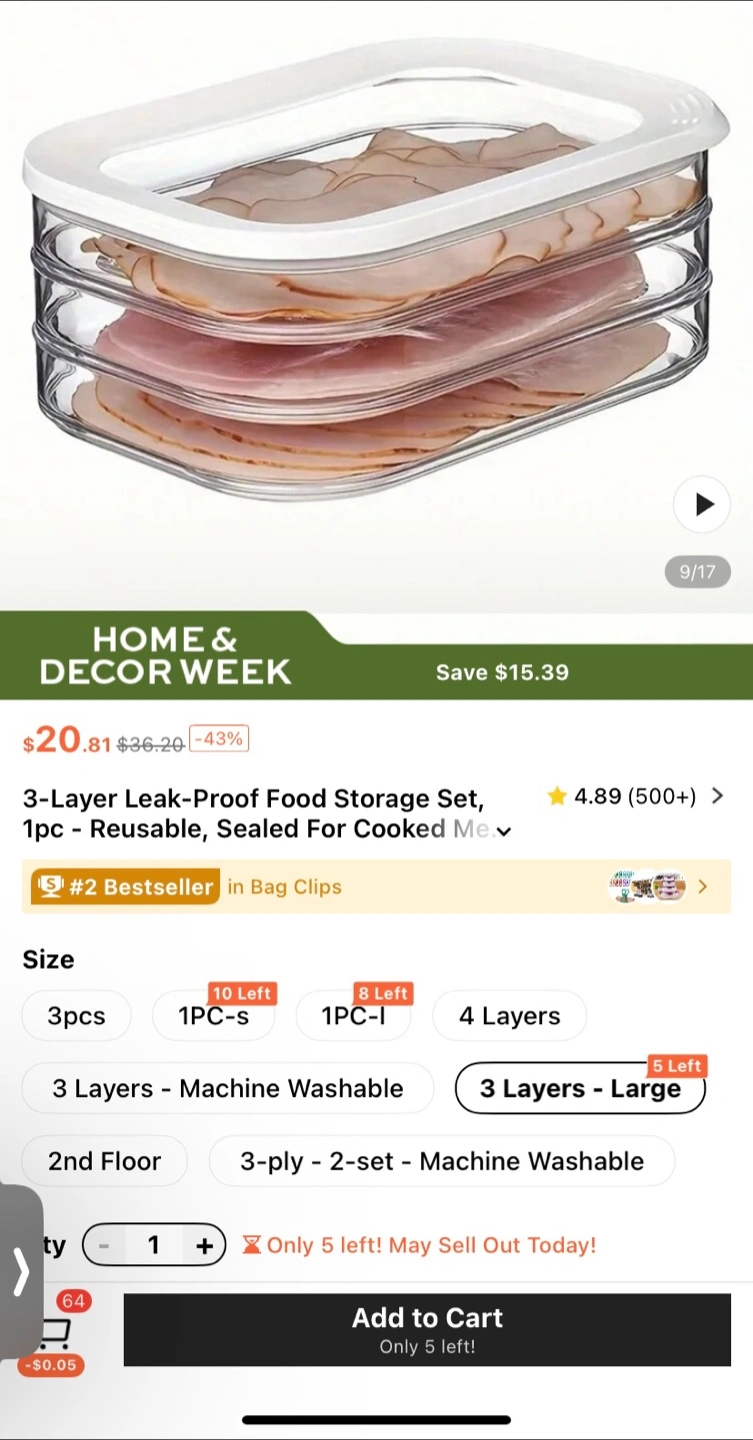The image size is (753, 1440).
Task: Tap the quantity number field
Action: click(x=153, y=1246)
